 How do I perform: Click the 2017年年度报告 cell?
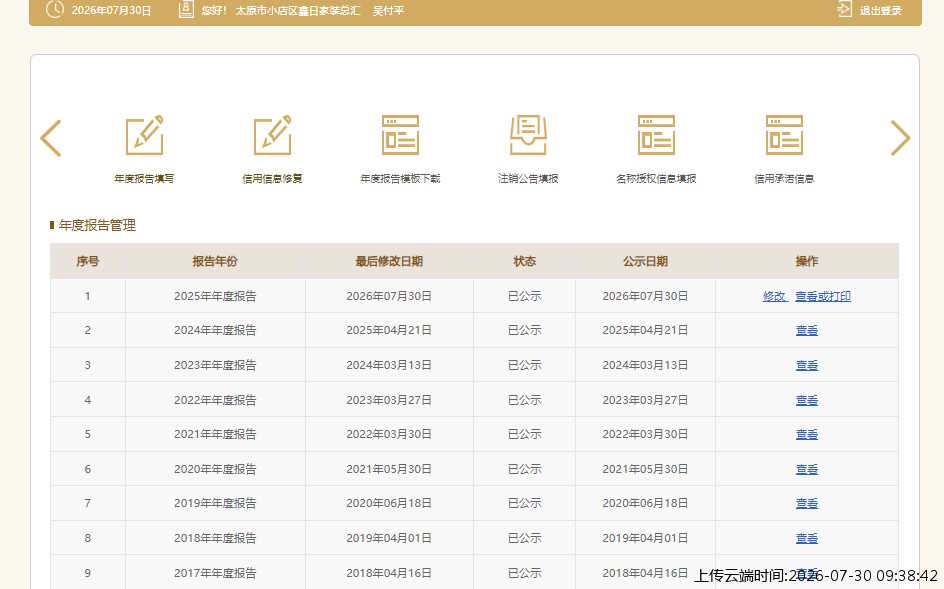215,573
